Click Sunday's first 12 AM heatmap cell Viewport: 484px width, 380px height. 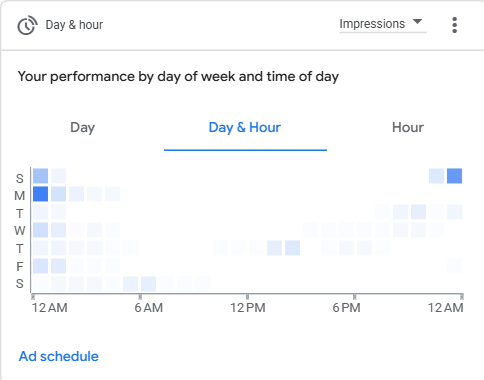(x=40, y=176)
